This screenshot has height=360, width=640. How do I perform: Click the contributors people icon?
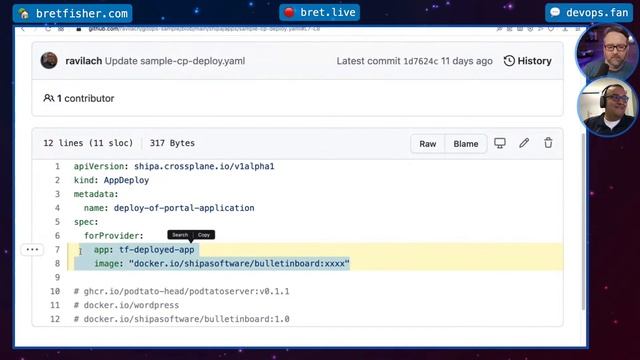(49, 98)
